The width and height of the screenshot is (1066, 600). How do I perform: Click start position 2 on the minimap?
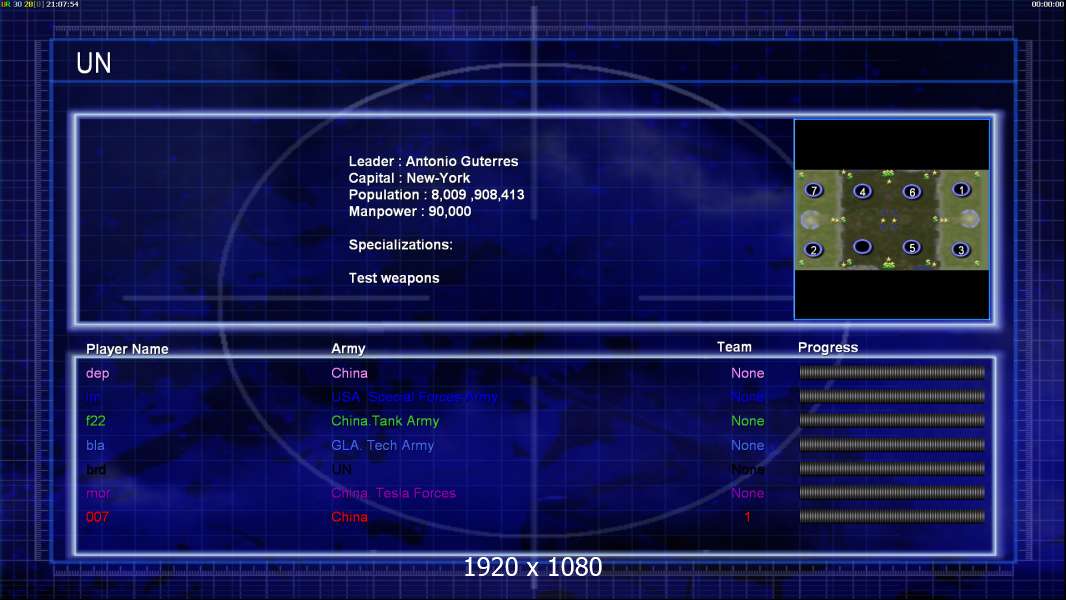tap(814, 249)
